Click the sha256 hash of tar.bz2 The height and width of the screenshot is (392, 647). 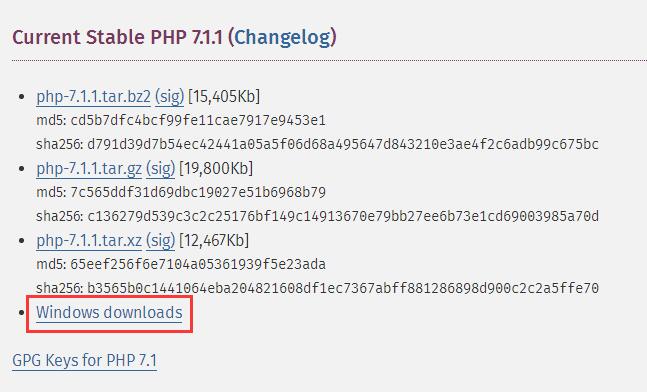tap(343, 144)
